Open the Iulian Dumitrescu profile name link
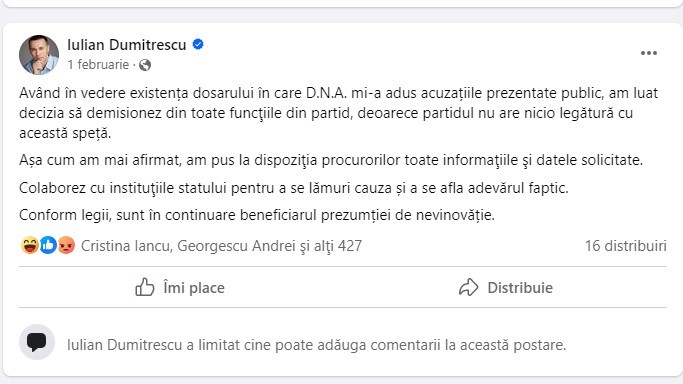Image resolution: width=683 pixels, height=384 pixels. (x=127, y=44)
